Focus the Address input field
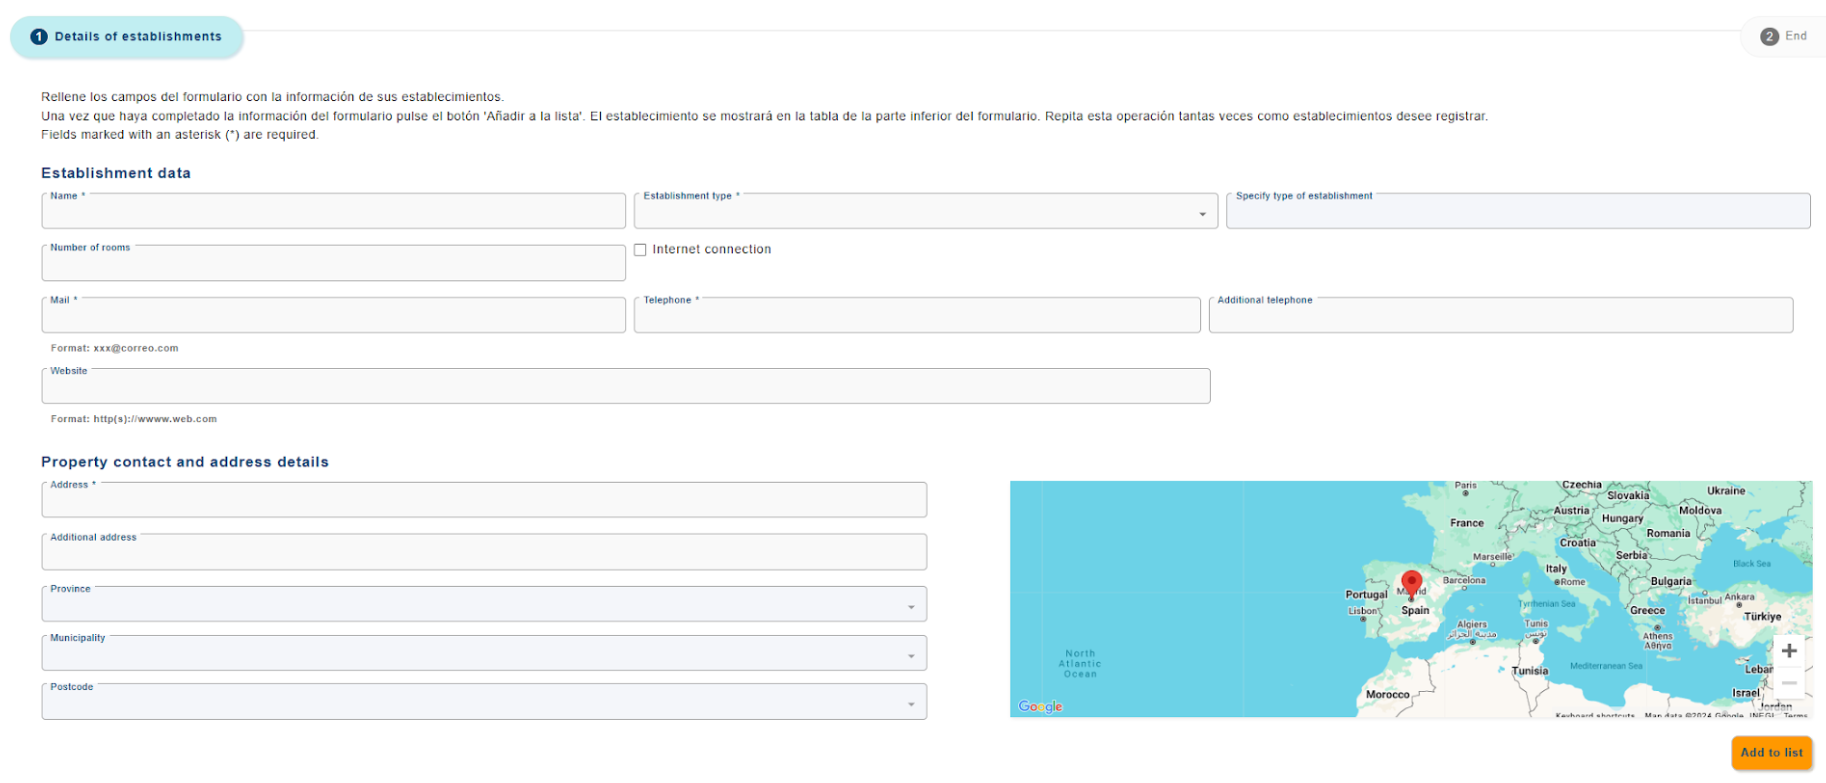 pos(484,502)
